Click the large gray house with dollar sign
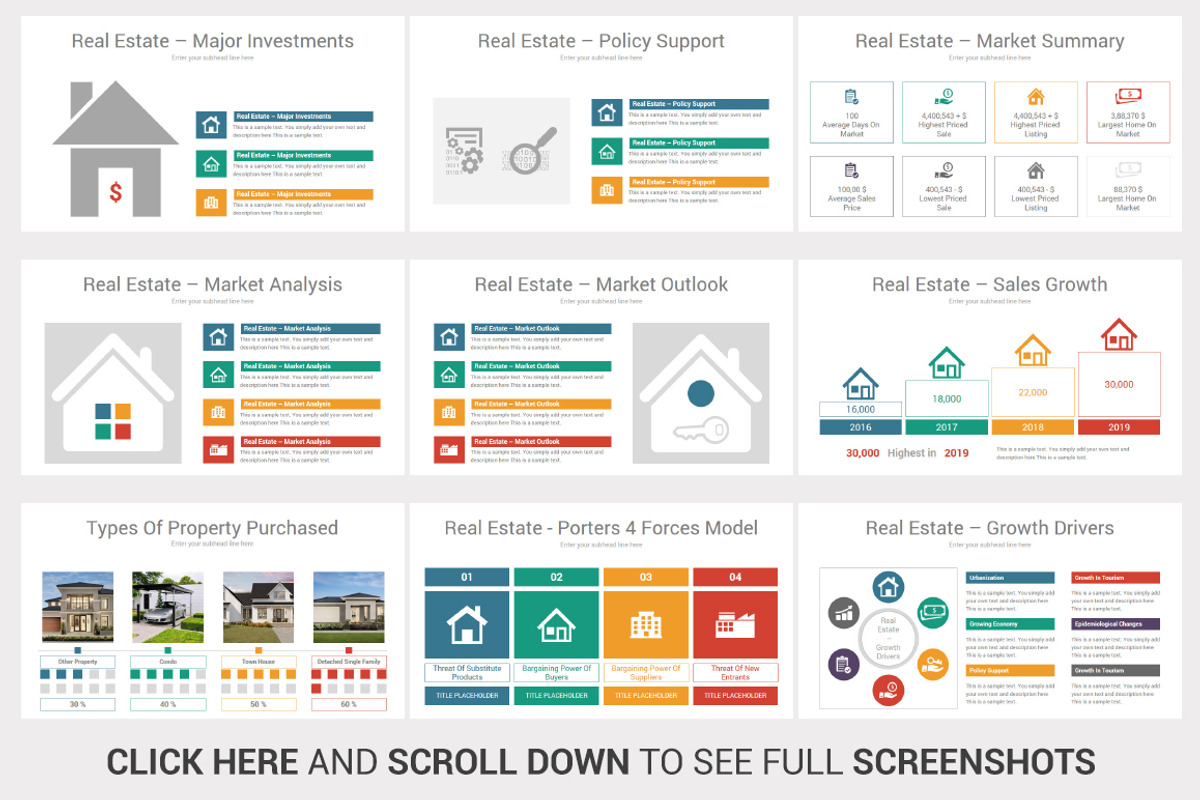1200x800 pixels. coord(115,149)
